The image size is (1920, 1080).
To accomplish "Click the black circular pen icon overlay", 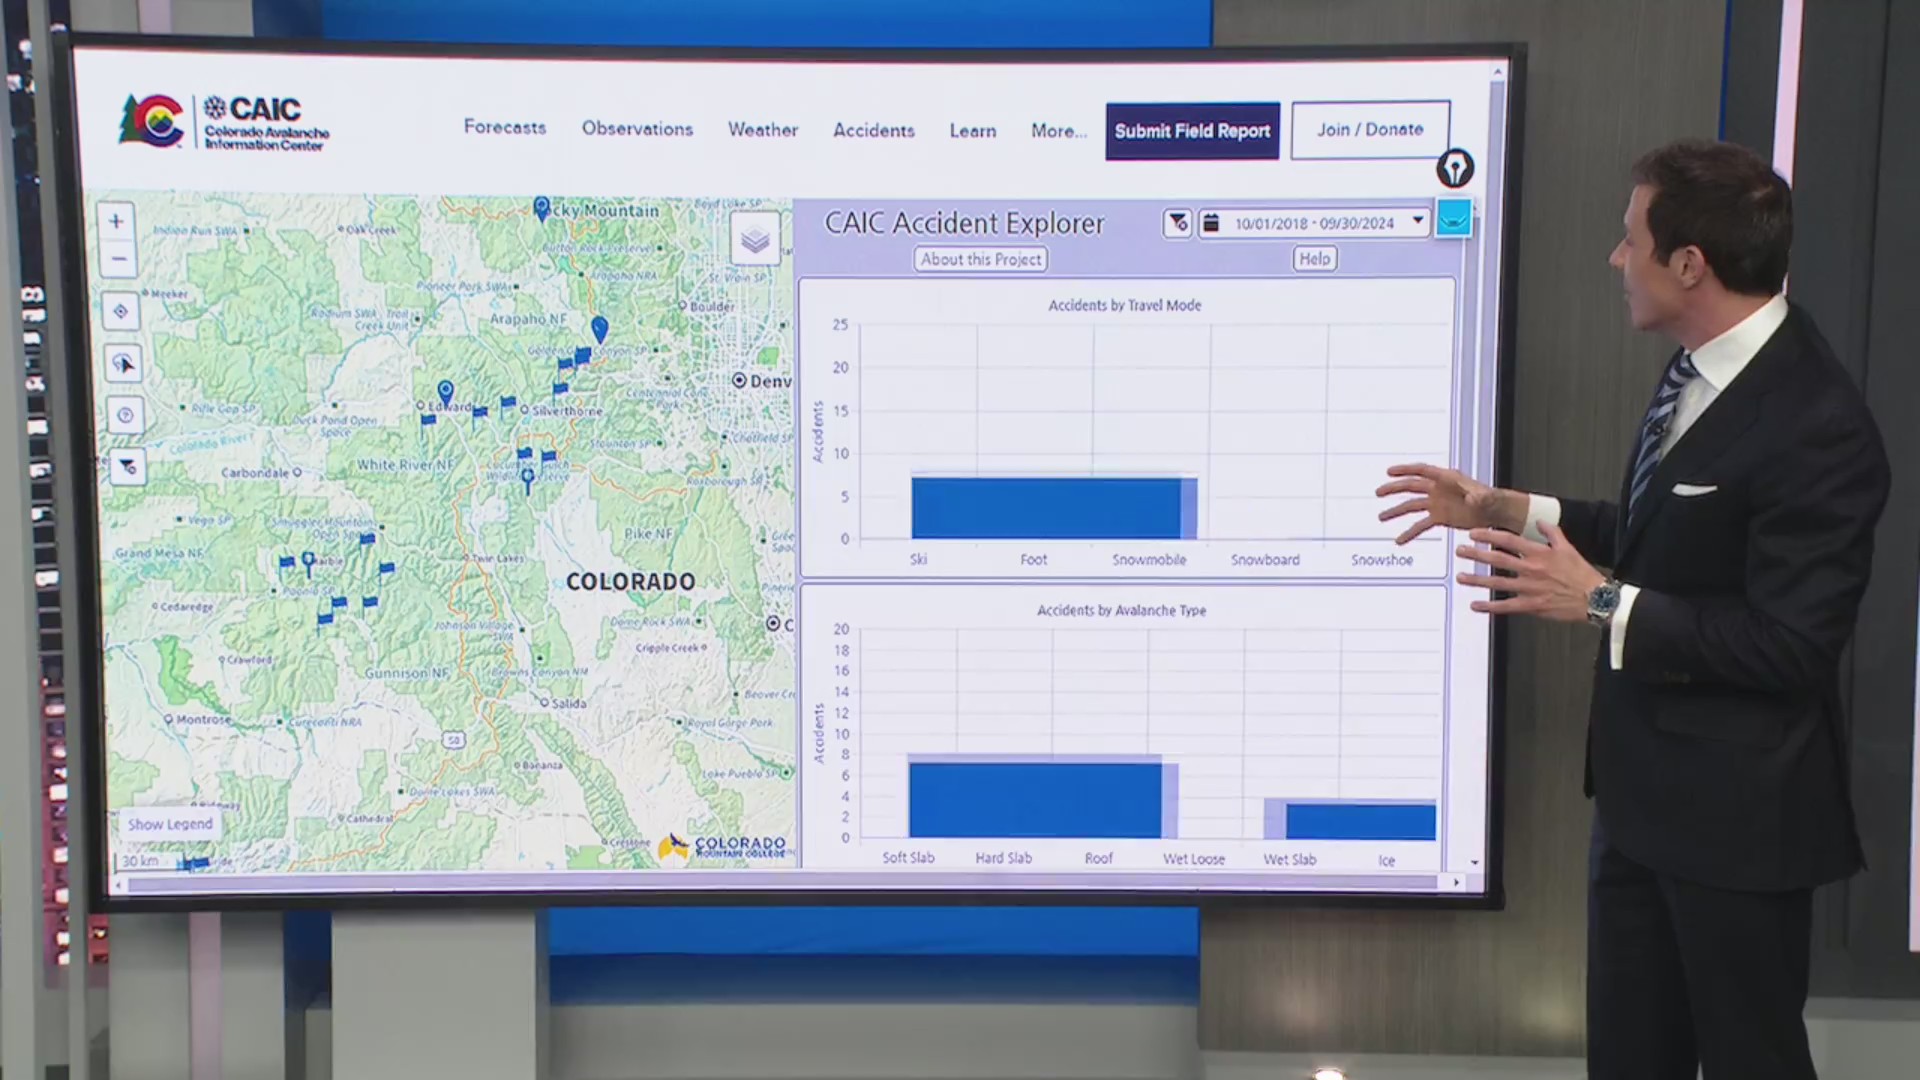I will 1455,168.
